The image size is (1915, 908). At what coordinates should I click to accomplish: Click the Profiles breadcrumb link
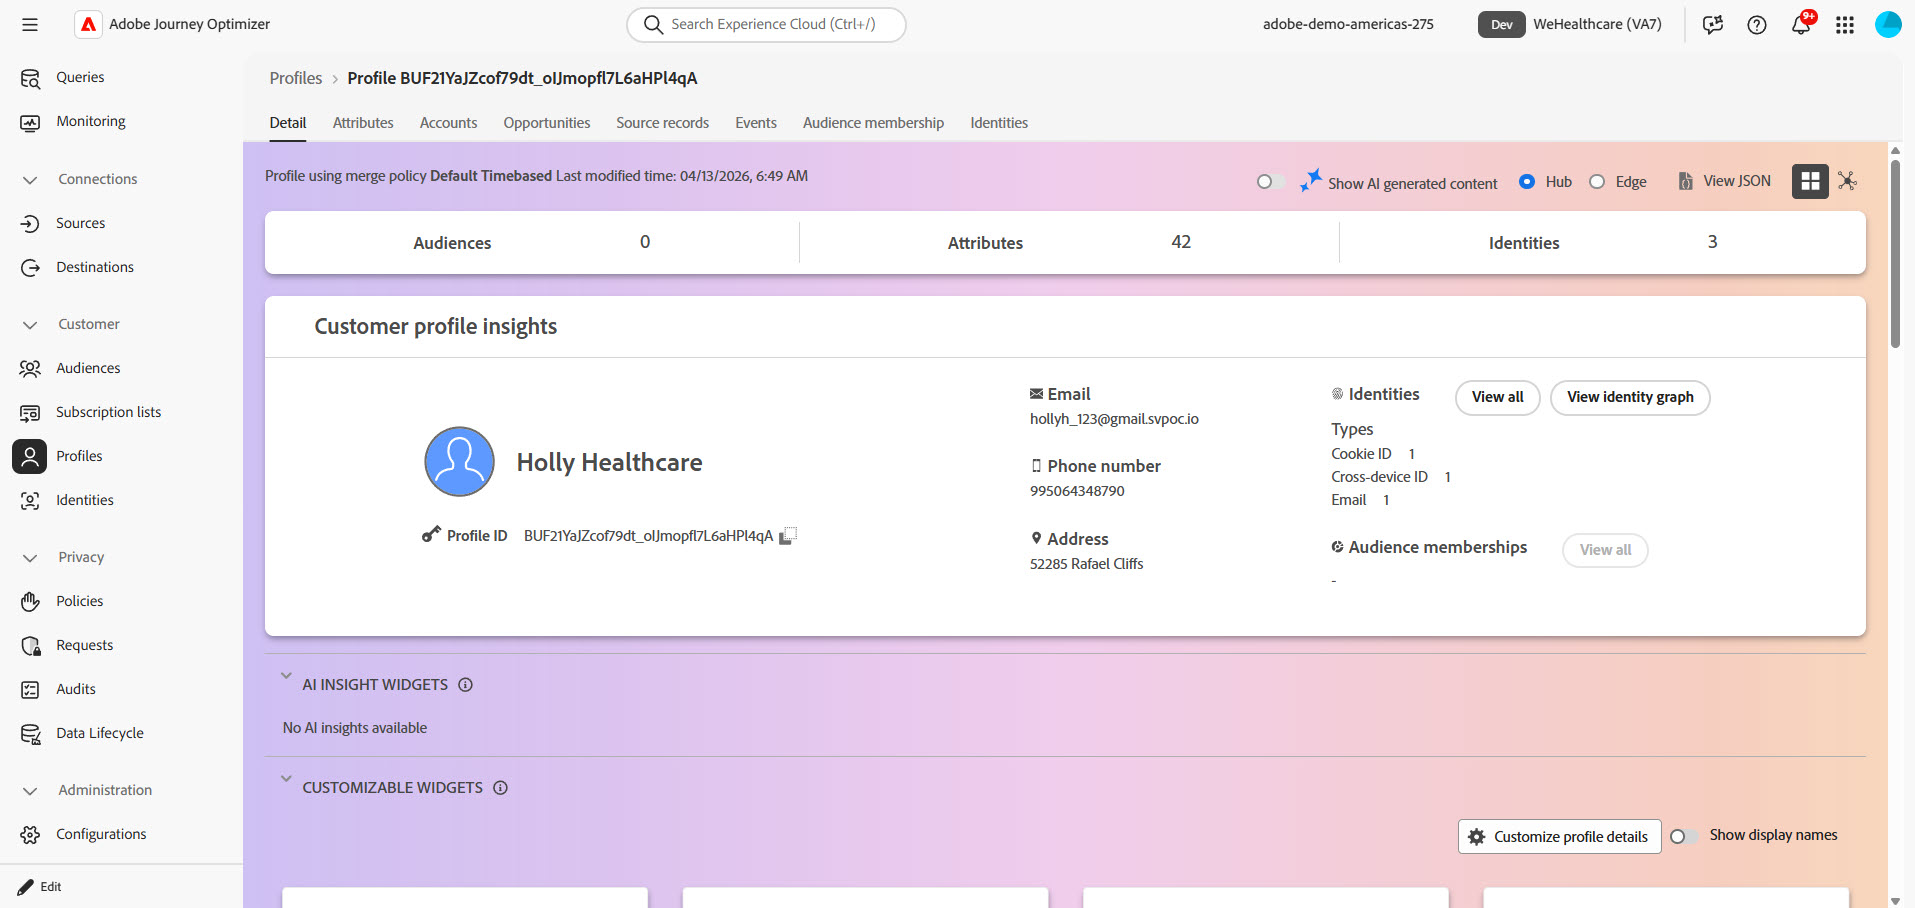(296, 78)
